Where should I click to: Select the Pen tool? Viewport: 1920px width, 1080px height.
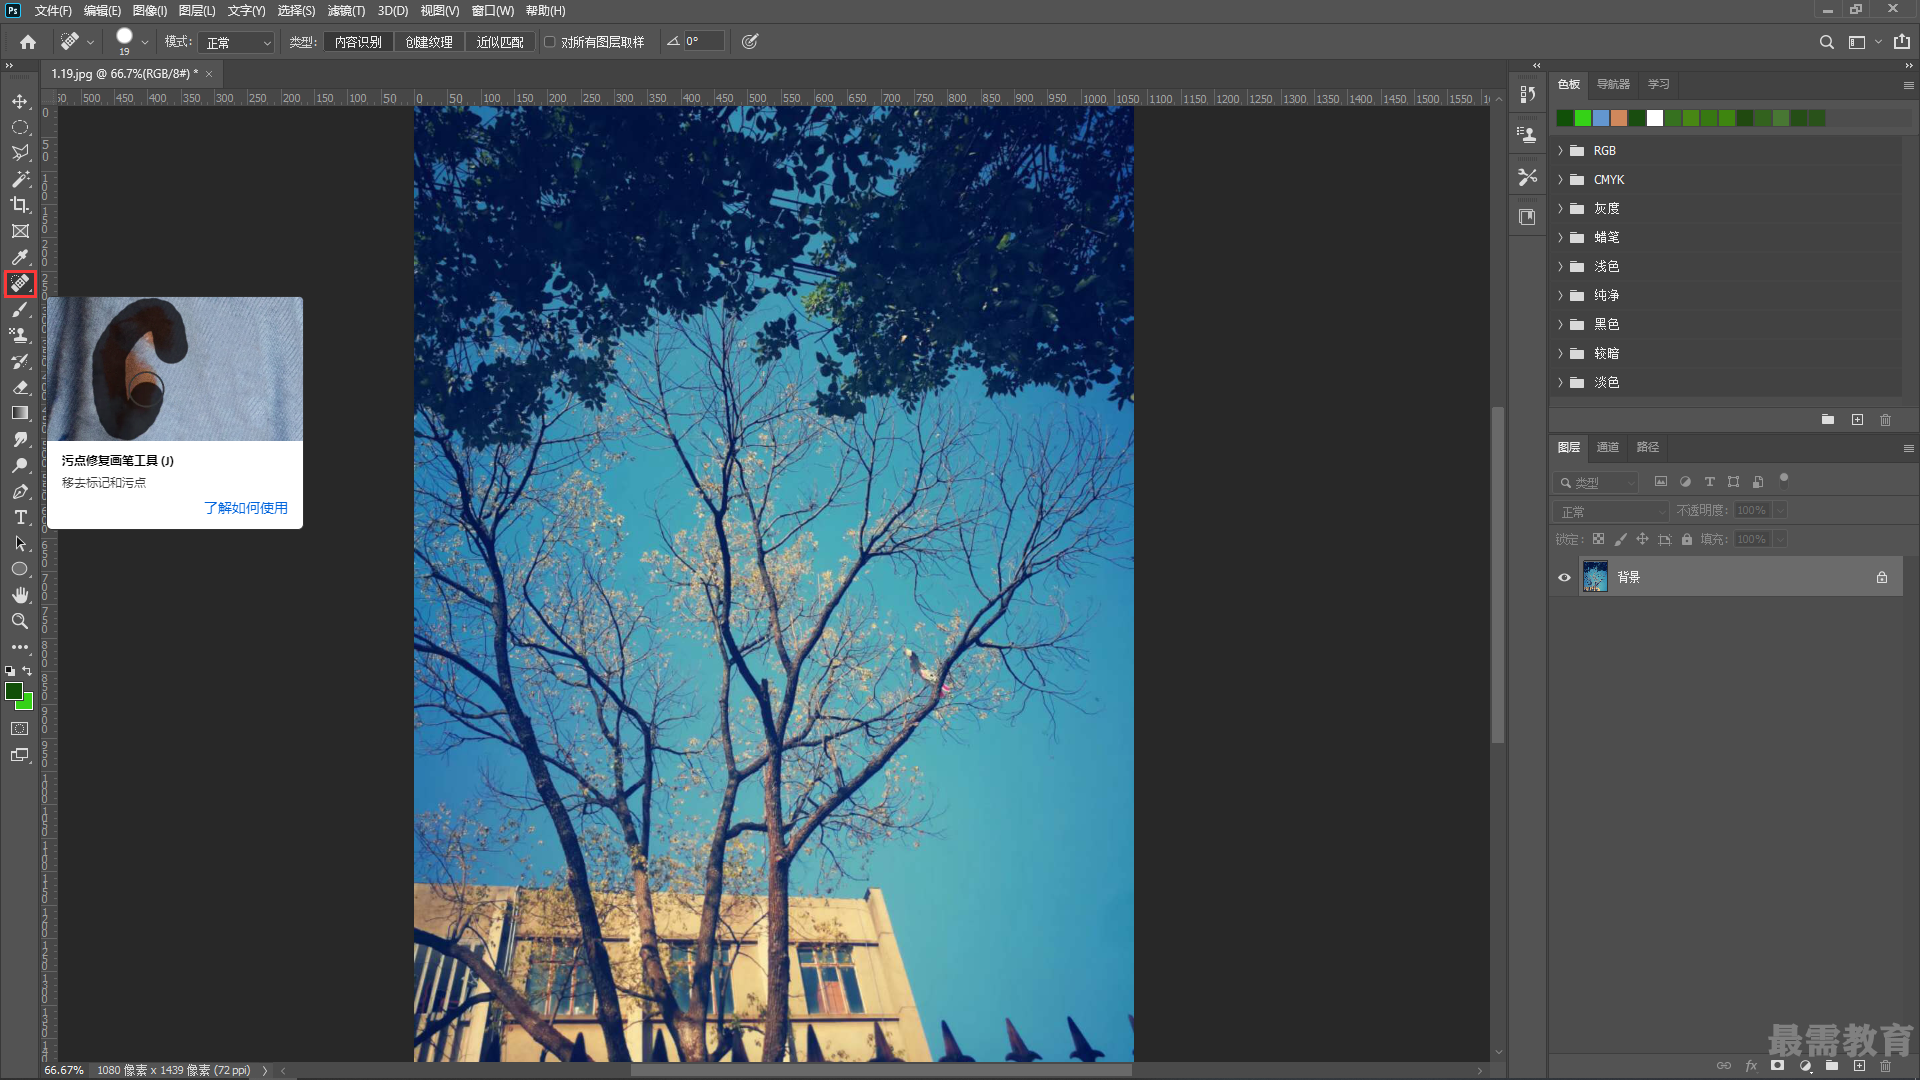point(20,491)
